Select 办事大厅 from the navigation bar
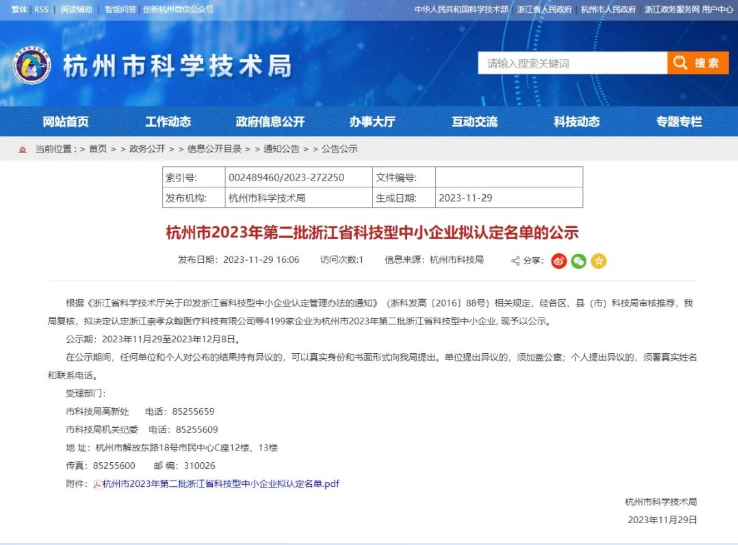 coord(372,121)
